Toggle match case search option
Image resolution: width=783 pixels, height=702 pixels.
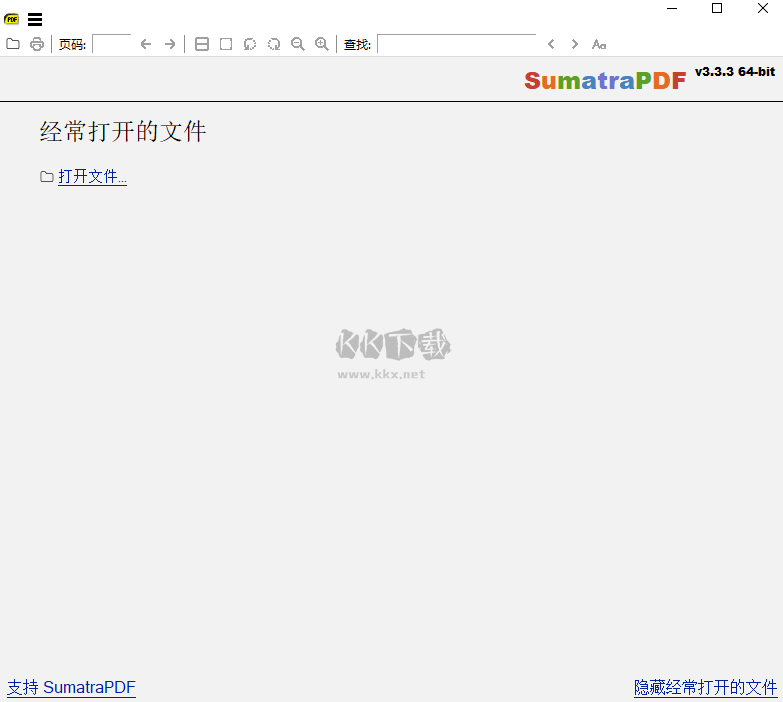click(599, 44)
